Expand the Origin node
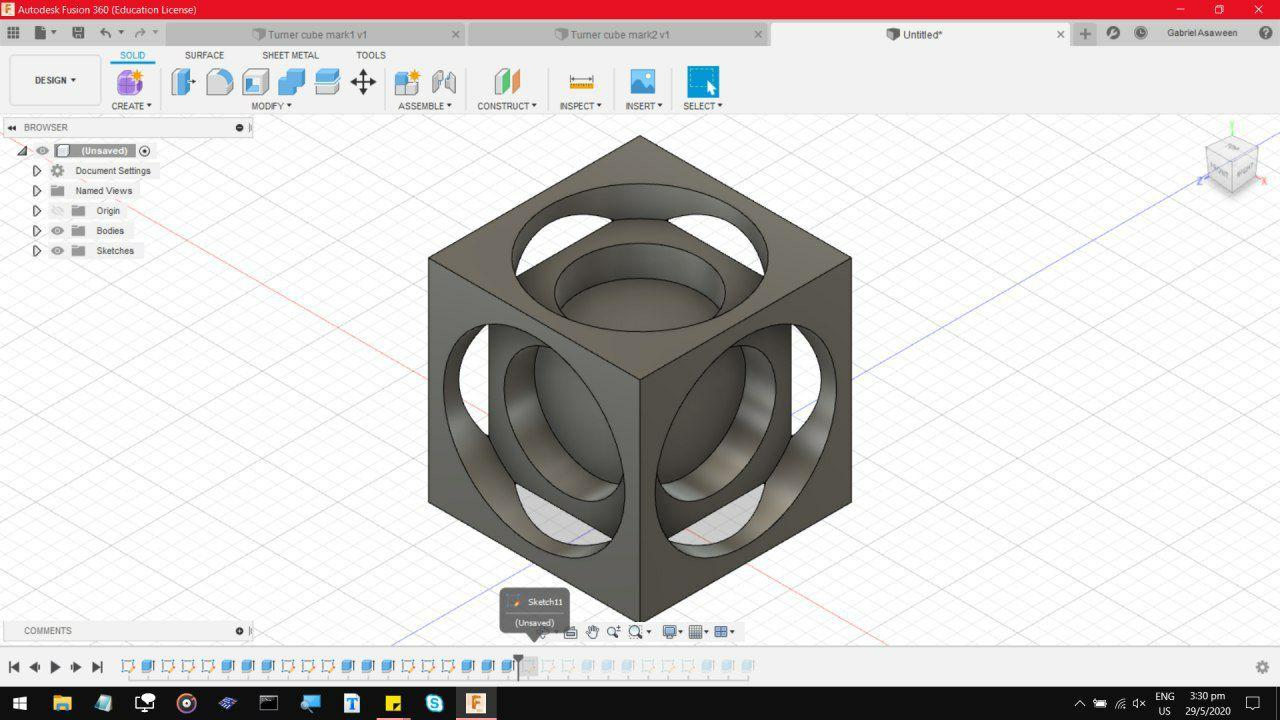The height and width of the screenshot is (720, 1280). click(37, 211)
